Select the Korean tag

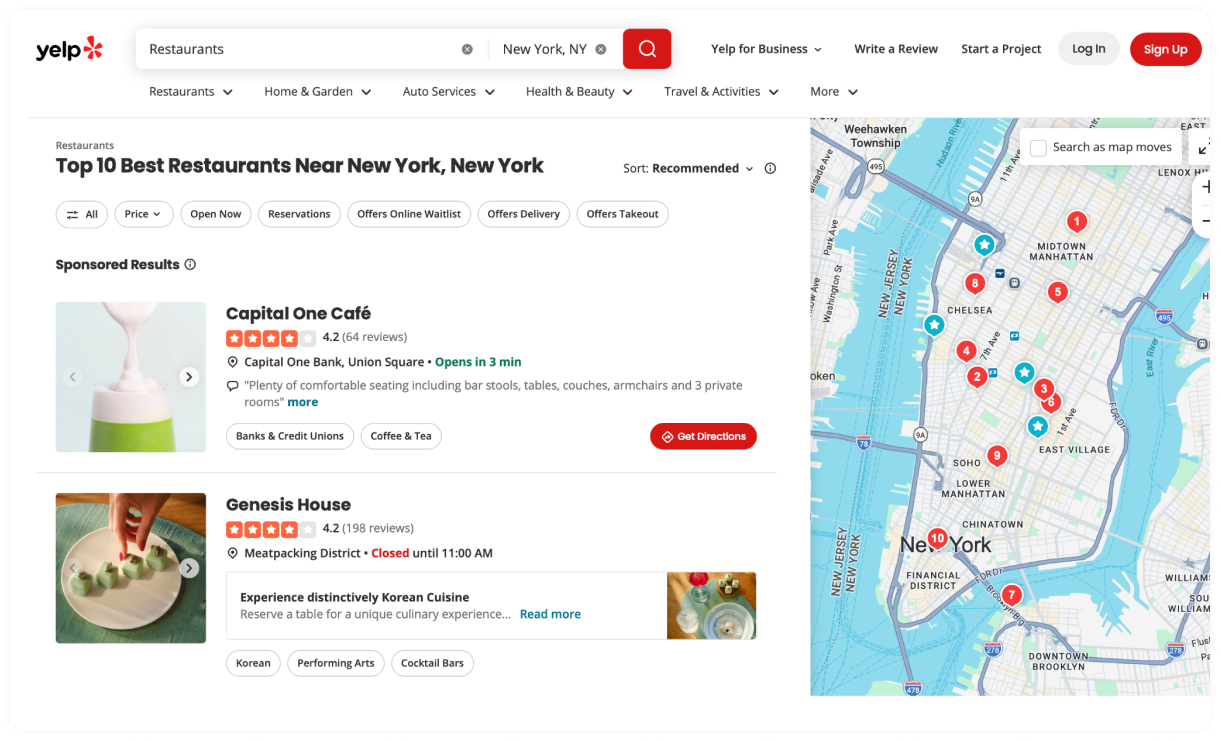(253, 663)
